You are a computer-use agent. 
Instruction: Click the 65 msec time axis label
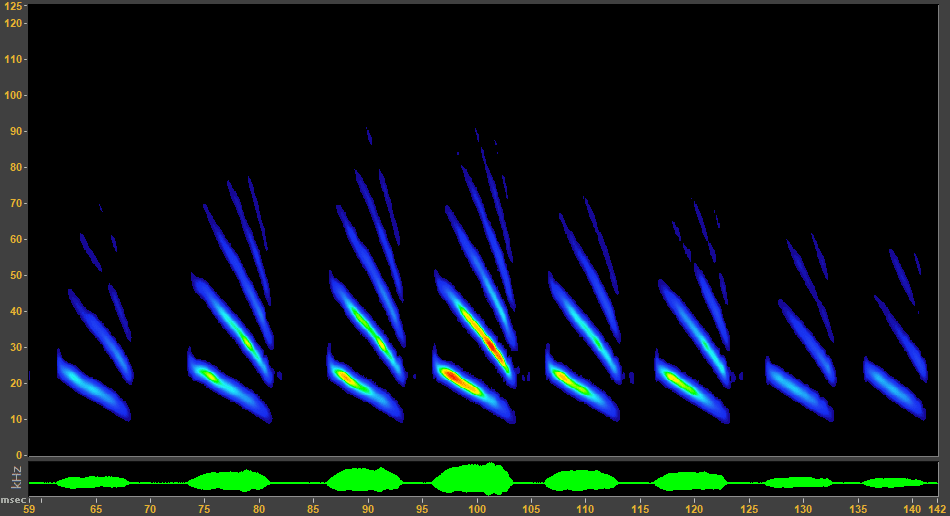[96, 509]
